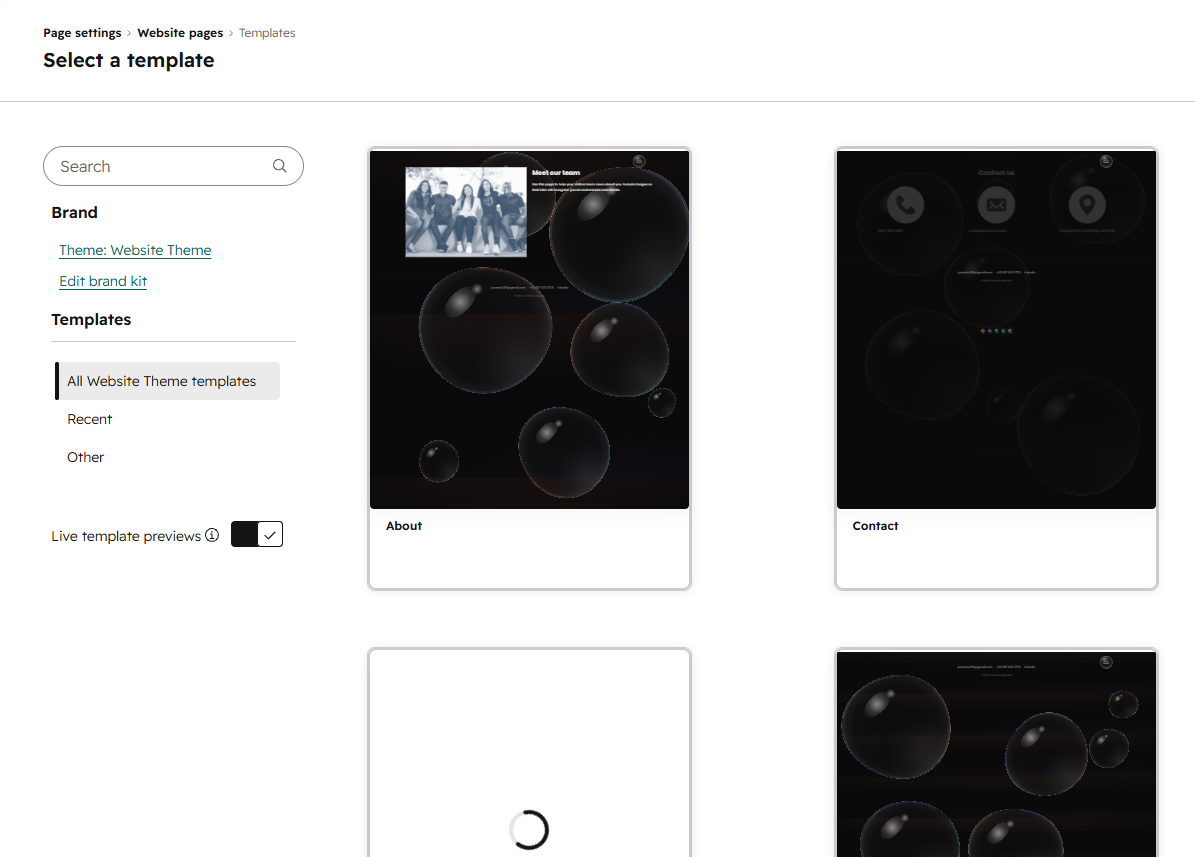The width and height of the screenshot is (1195, 857).
Task: Select the Recent templates filter
Action: (89, 419)
